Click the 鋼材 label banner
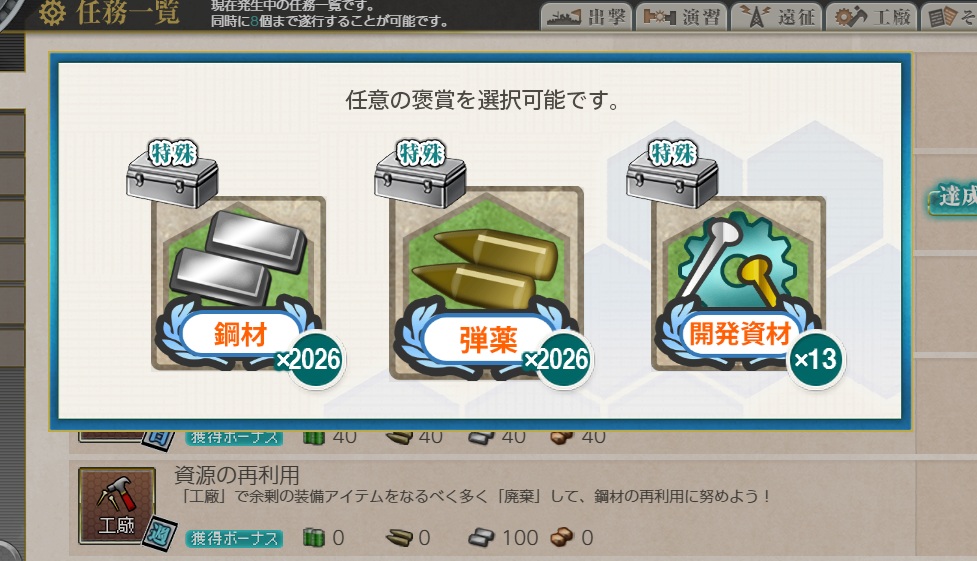Image resolution: width=977 pixels, height=561 pixels. [241, 334]
